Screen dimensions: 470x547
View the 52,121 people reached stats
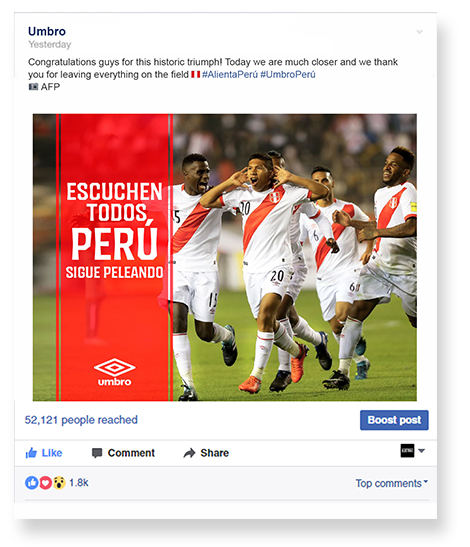81,420
